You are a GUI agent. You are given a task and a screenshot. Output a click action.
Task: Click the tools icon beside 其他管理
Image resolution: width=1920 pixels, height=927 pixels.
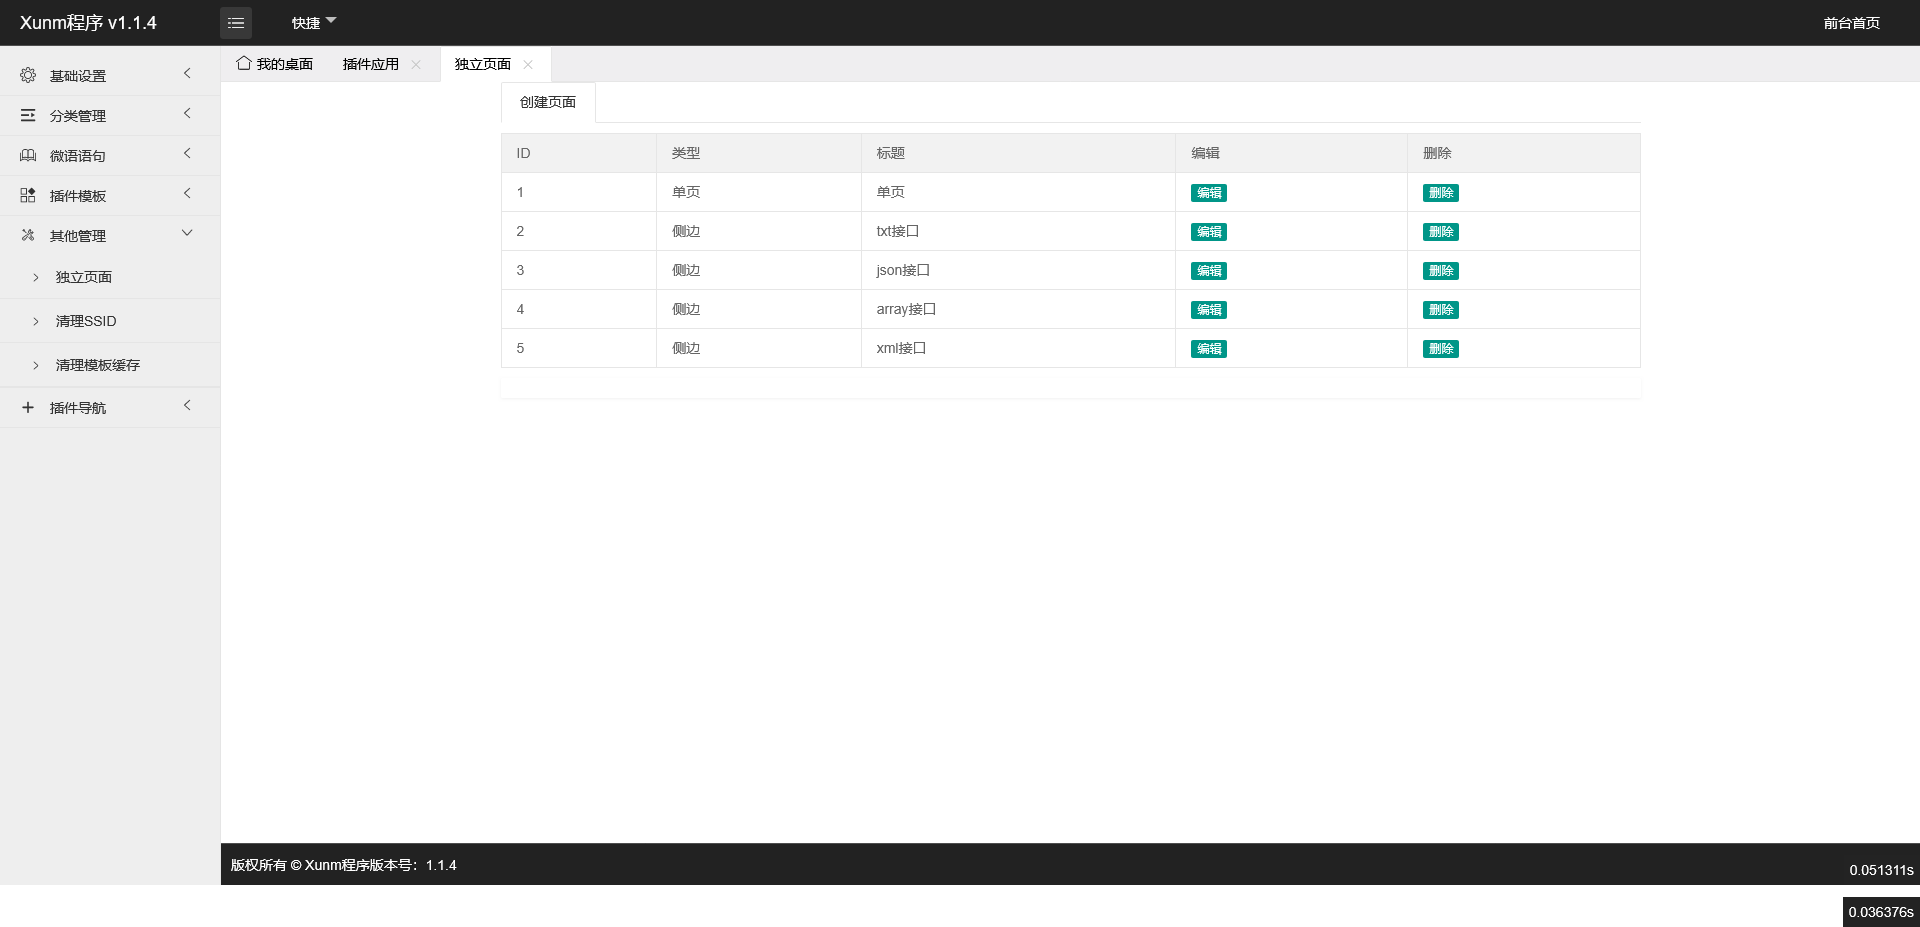pyautogui.click(x=28, y=236)
